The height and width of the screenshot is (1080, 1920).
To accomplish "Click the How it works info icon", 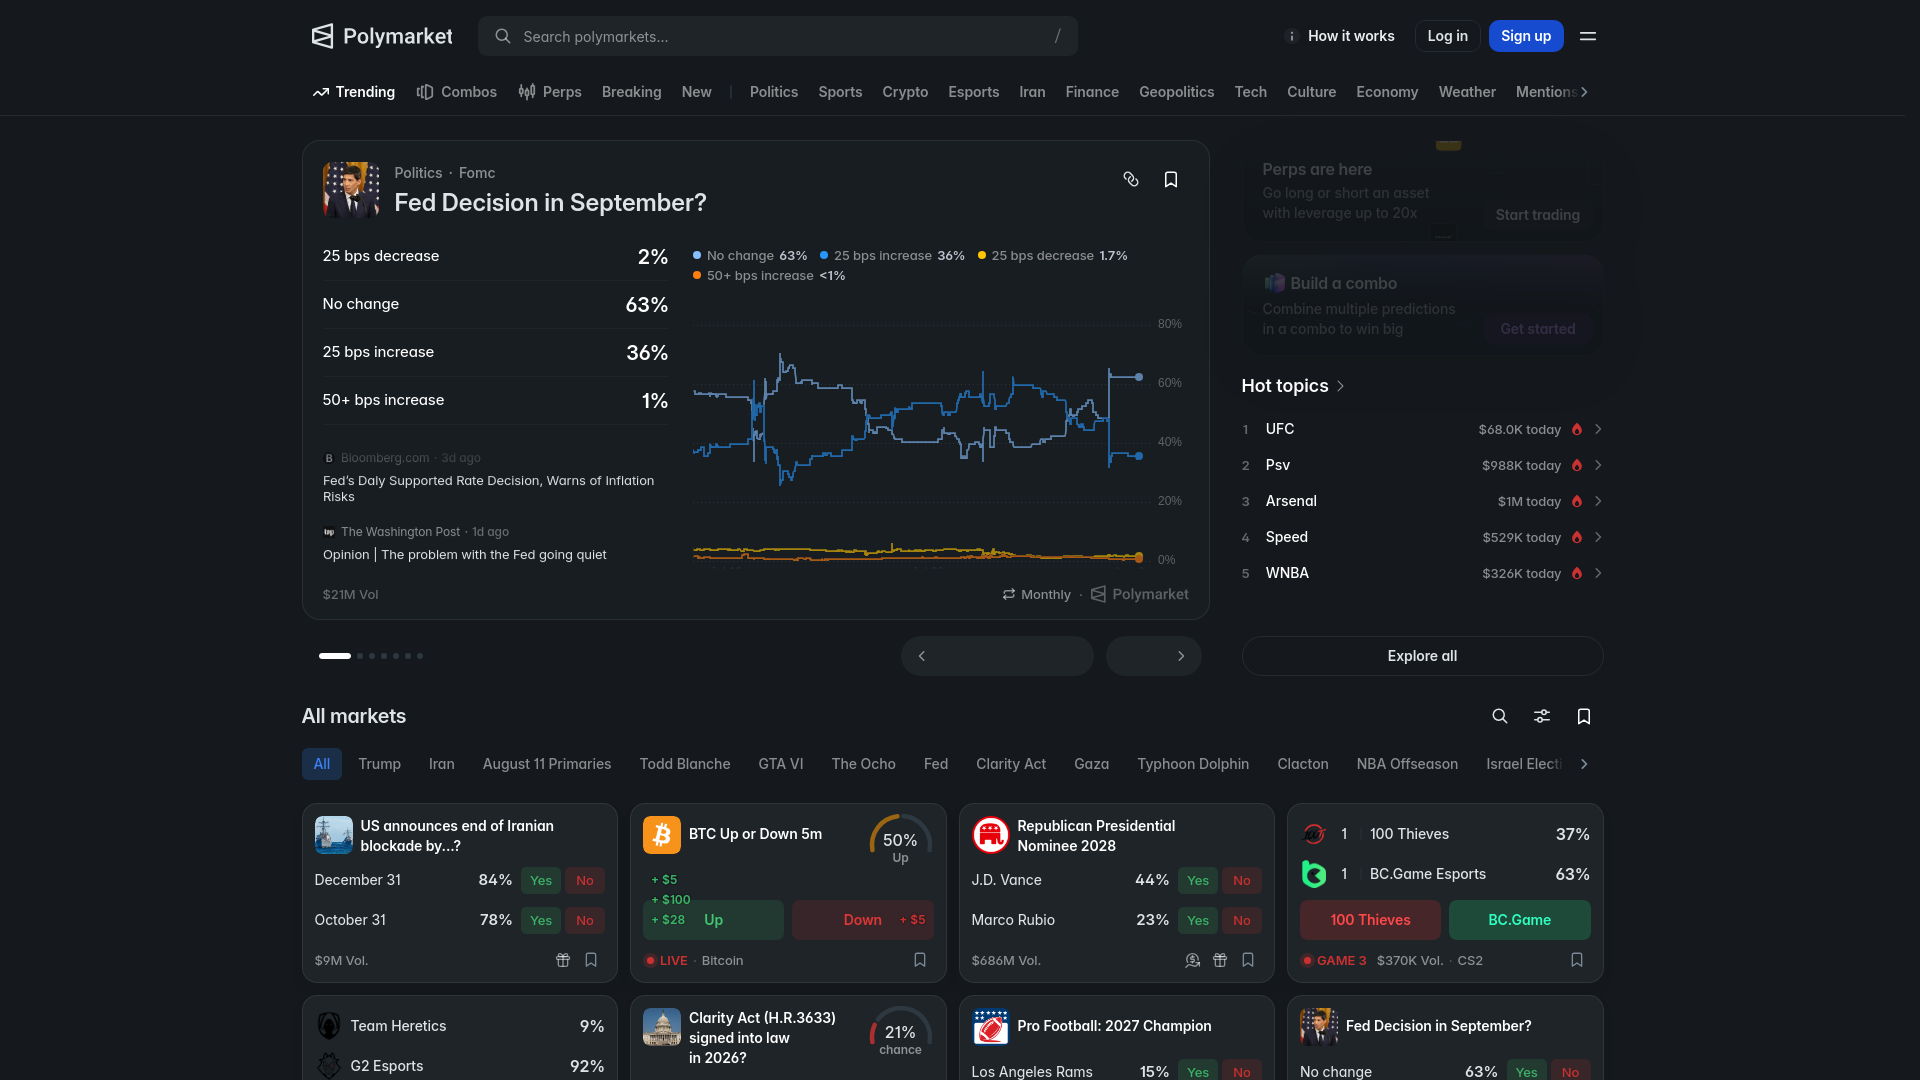I will pyautogui.click(x=1291, y=36).
